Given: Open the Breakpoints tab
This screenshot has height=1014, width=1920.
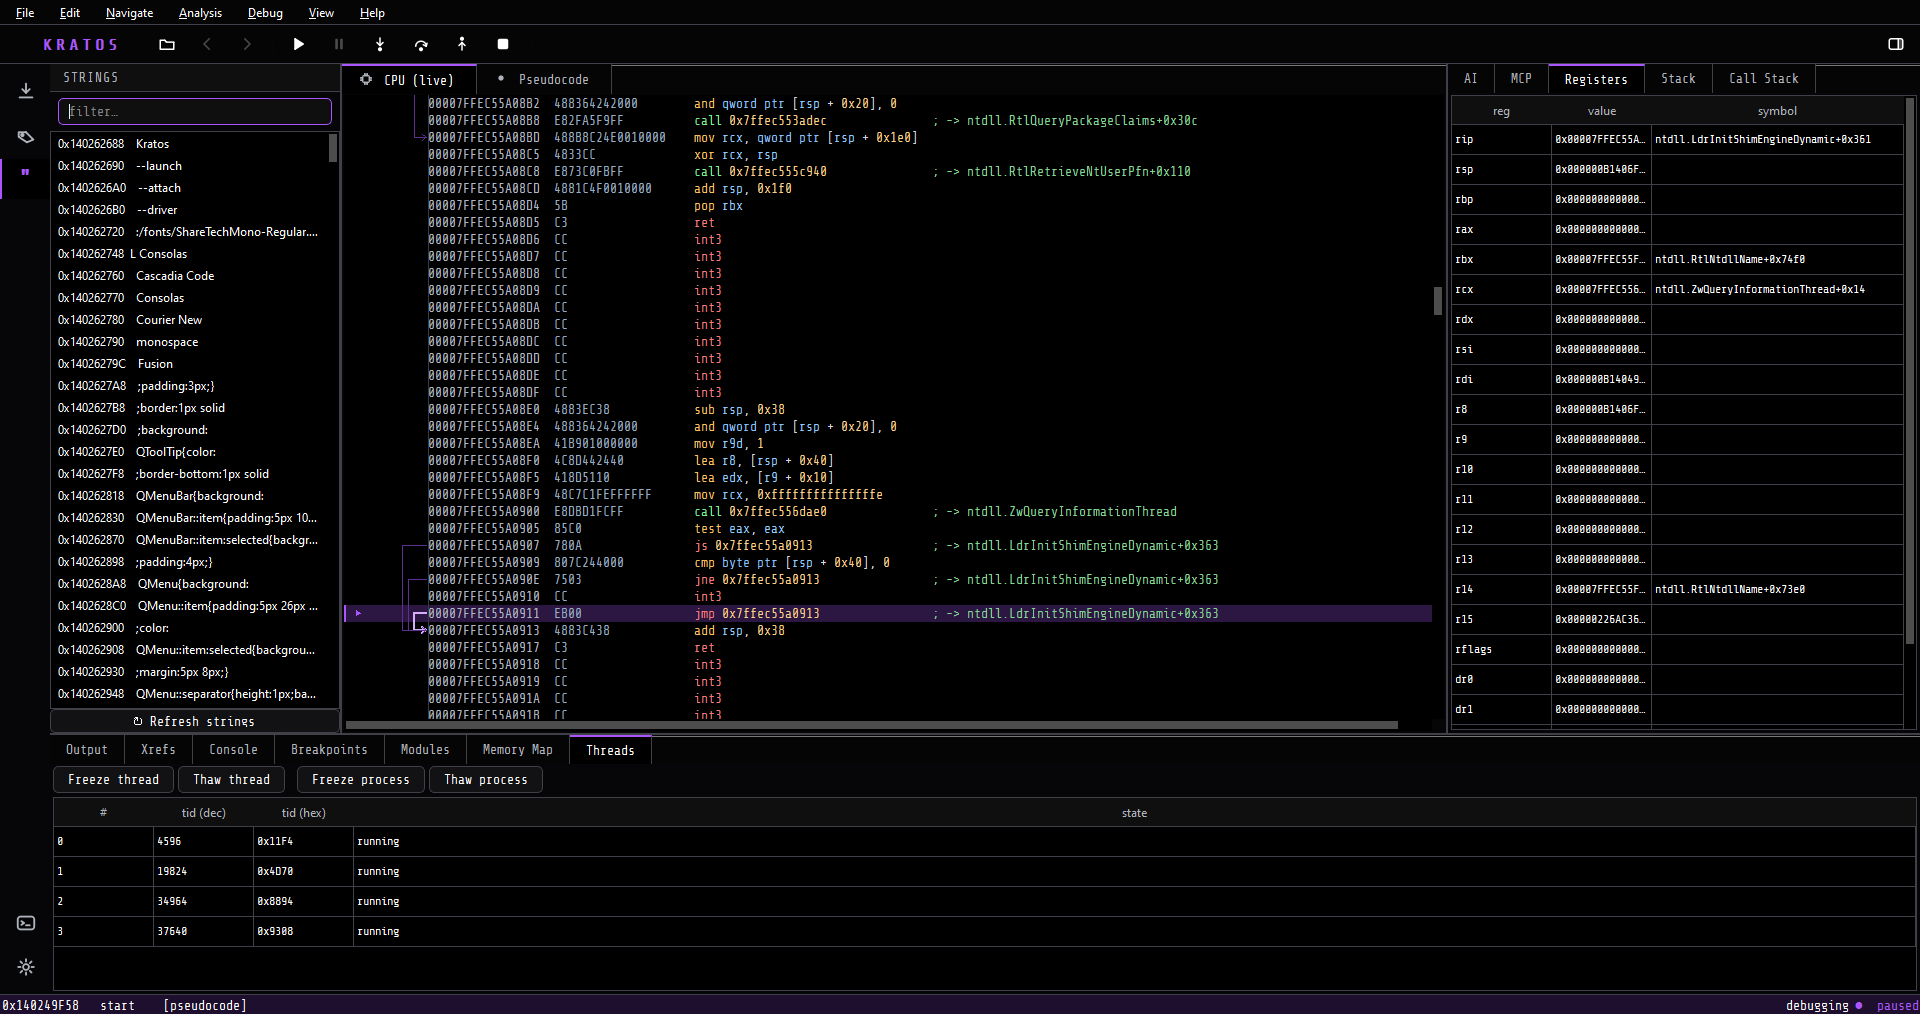Looking at the screenshot, I should pos(329,750).
